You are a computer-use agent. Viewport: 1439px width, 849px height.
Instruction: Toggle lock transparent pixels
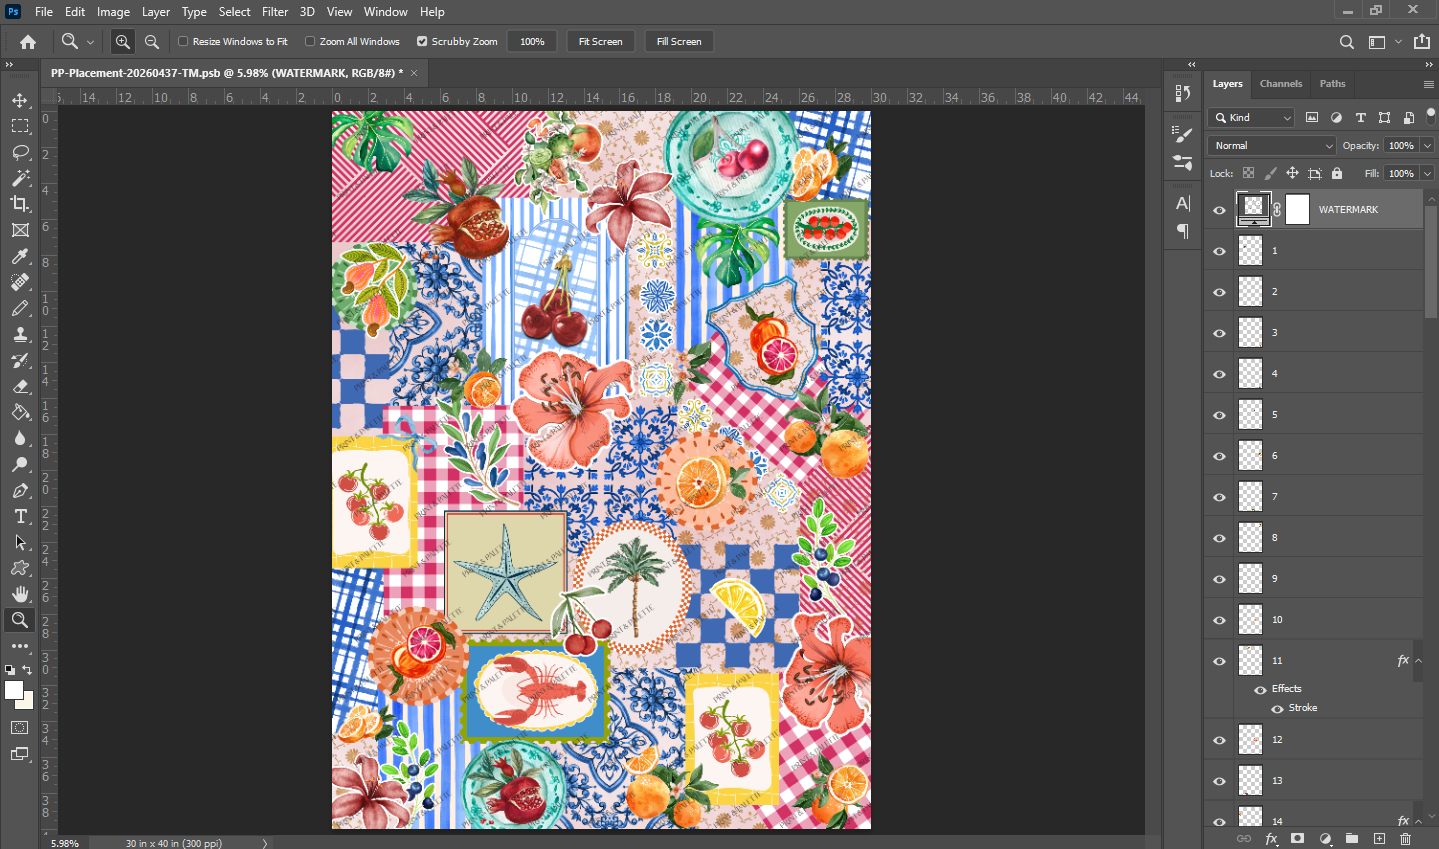coord(1248,173)
